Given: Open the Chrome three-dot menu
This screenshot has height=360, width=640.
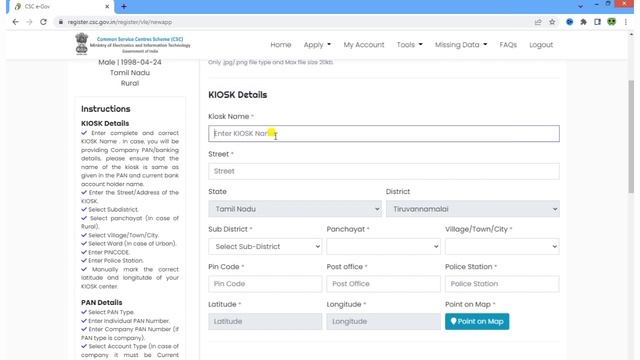Looking at the screenshot, I should pyautogui.click(x=625, y=22).
